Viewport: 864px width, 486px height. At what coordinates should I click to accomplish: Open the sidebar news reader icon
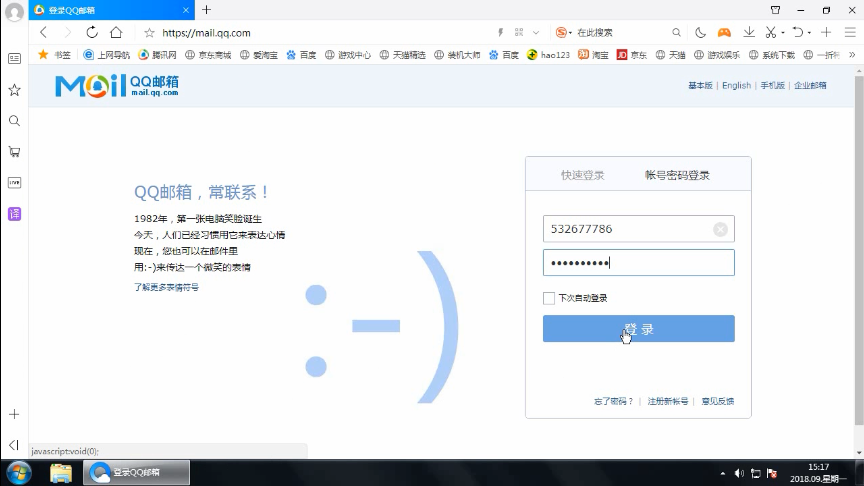[14, 58]
